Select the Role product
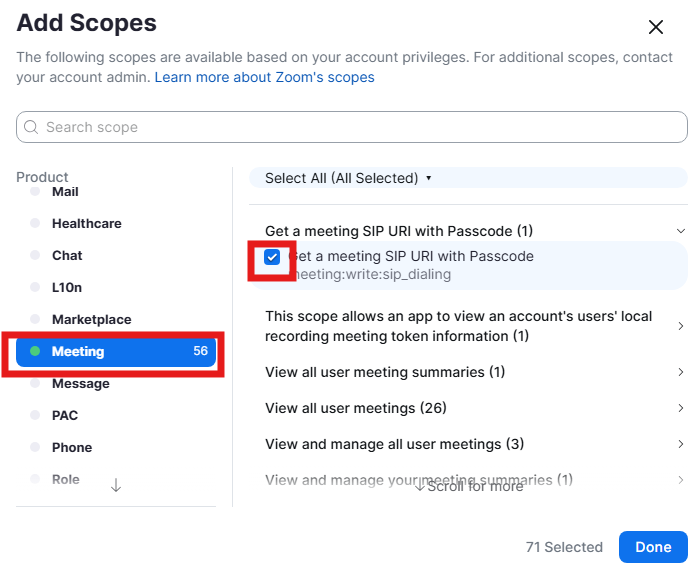697x570 pixels. (66, 479)
